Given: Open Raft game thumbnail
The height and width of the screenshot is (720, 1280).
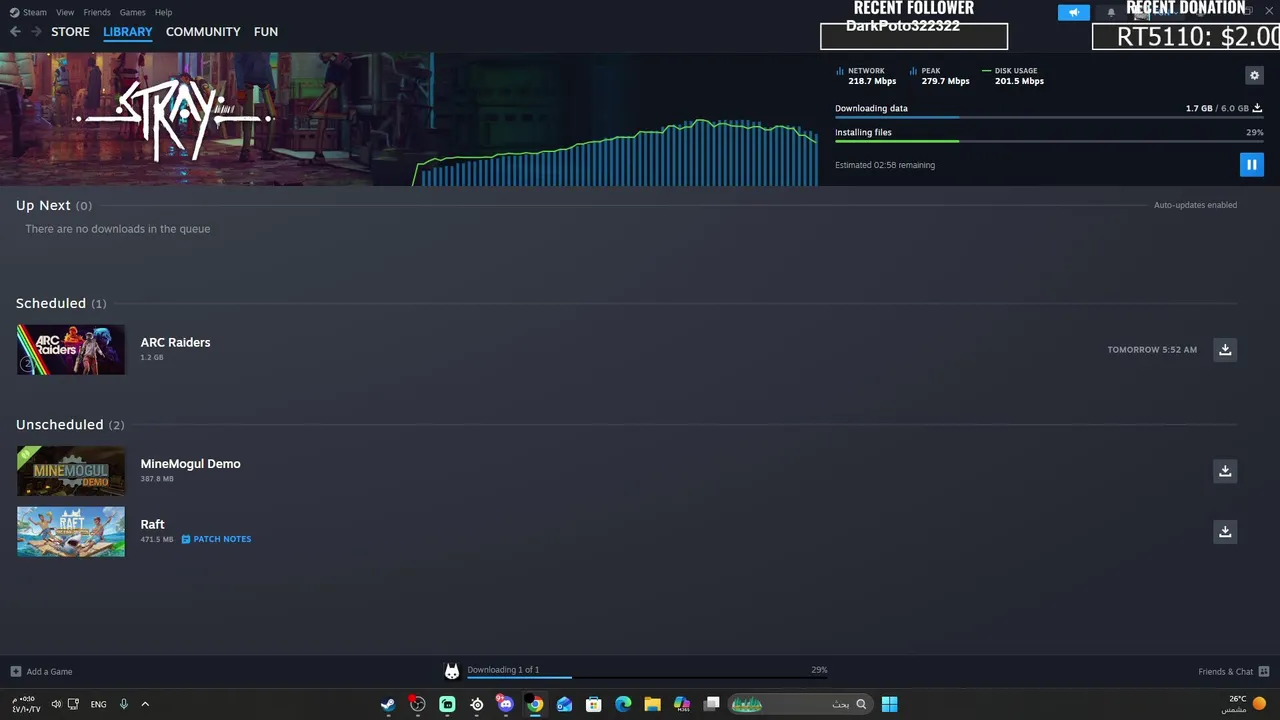Looking at the screenshot, I should [71, 531].
